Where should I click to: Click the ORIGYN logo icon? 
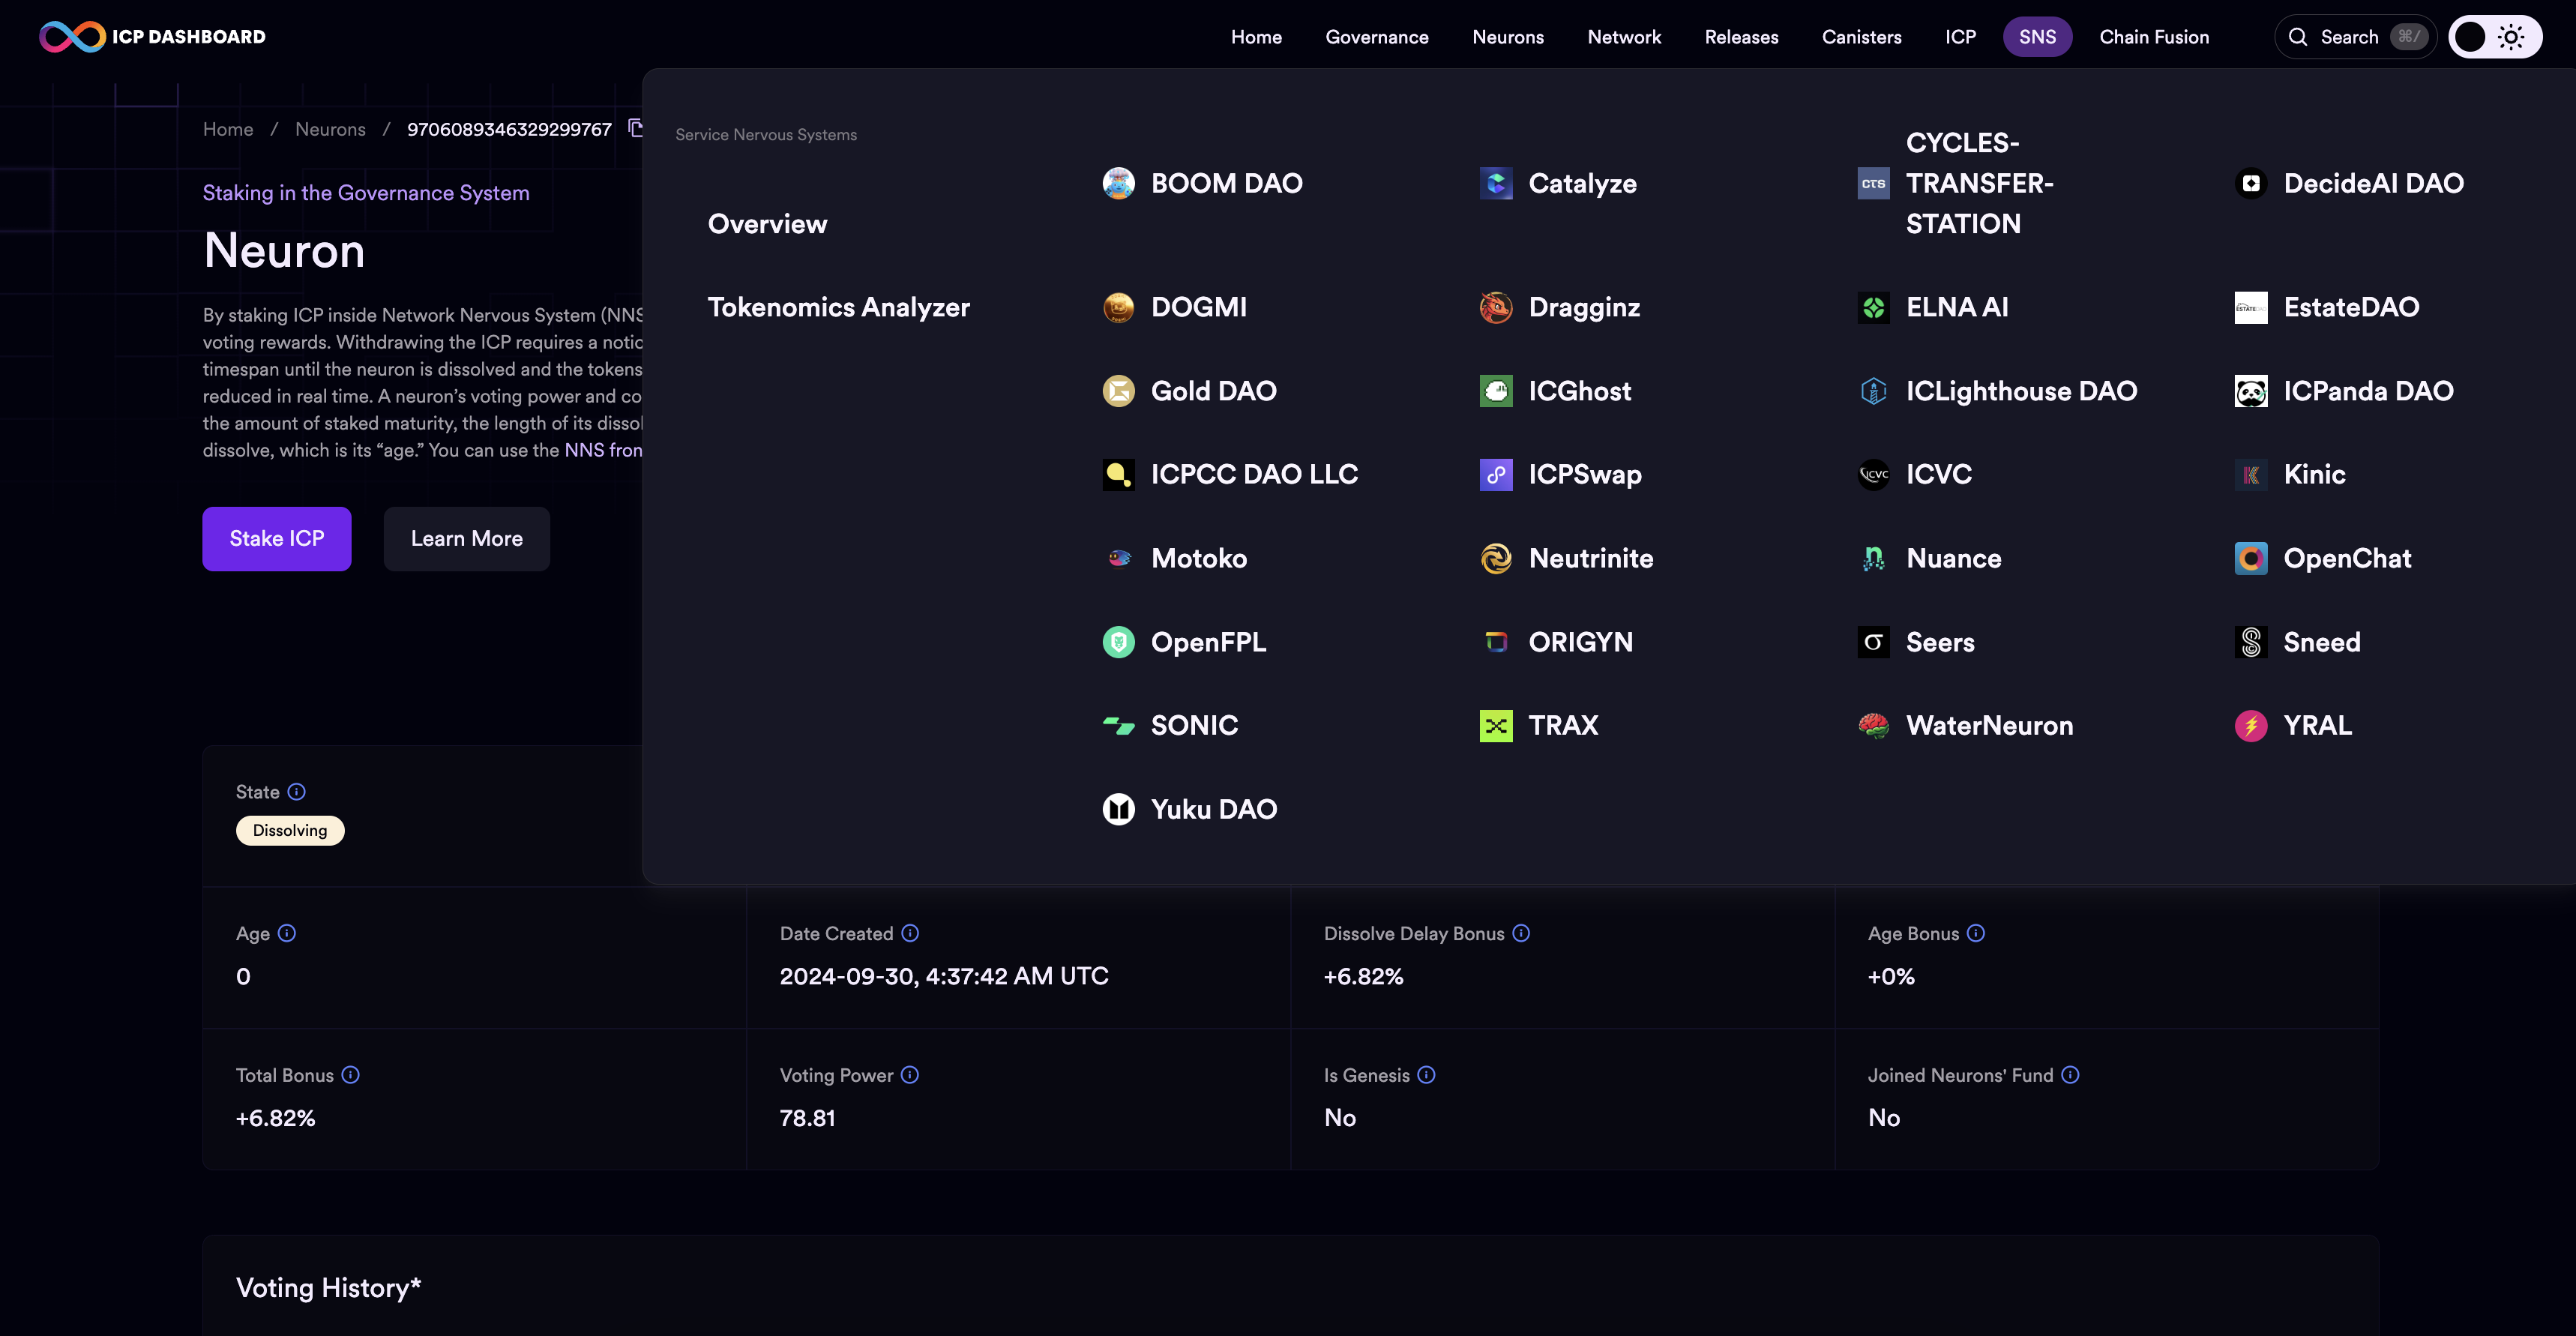[1496, 642]
